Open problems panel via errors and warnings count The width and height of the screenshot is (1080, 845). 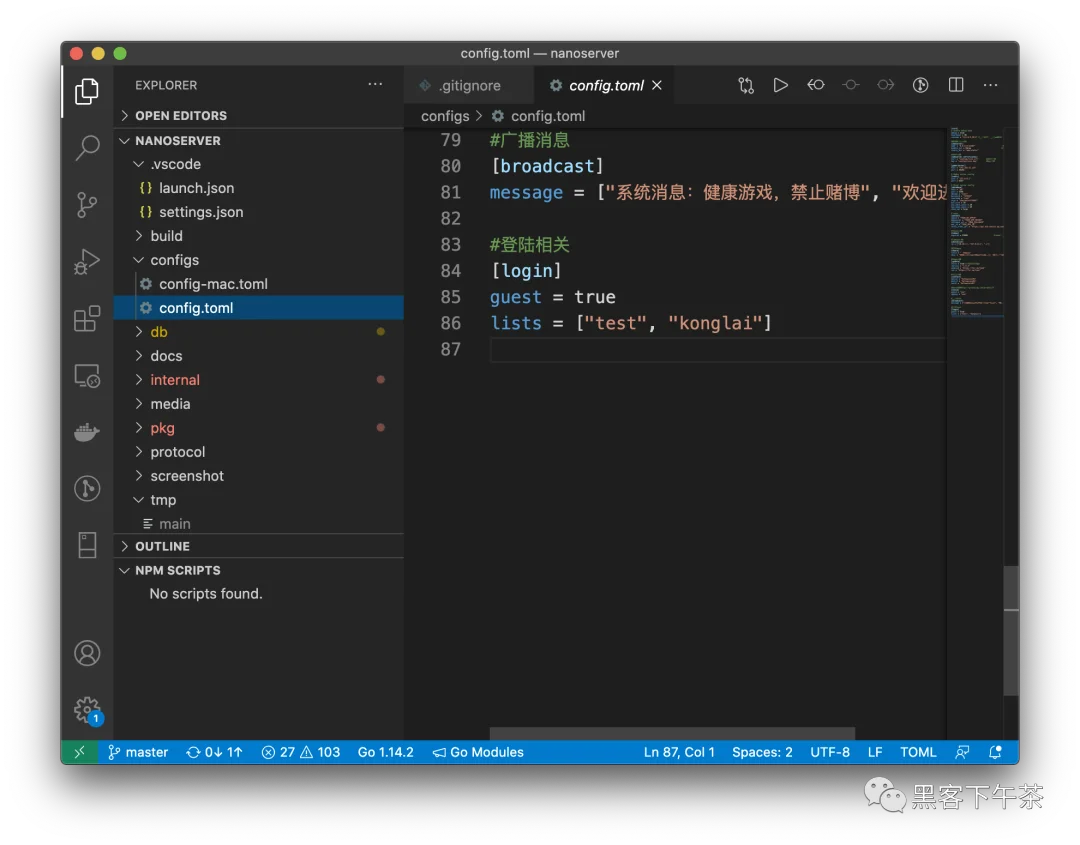point(301,752)
